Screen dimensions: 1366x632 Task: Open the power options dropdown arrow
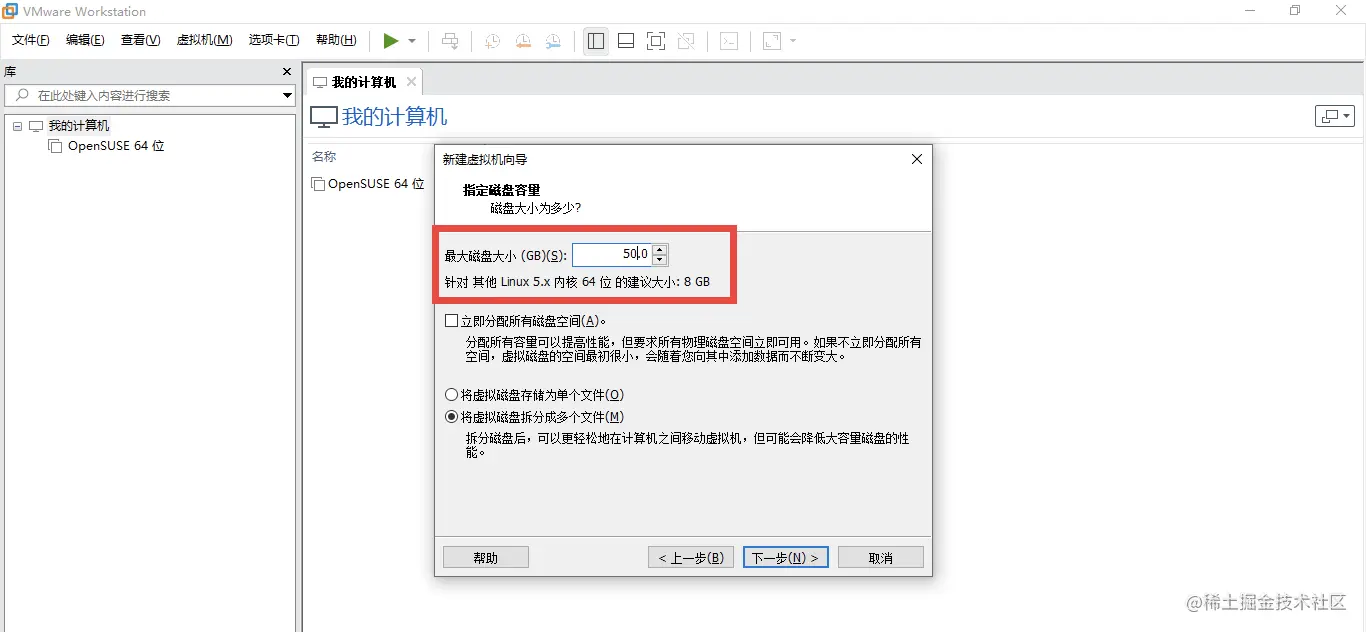[x=412, y=41]
